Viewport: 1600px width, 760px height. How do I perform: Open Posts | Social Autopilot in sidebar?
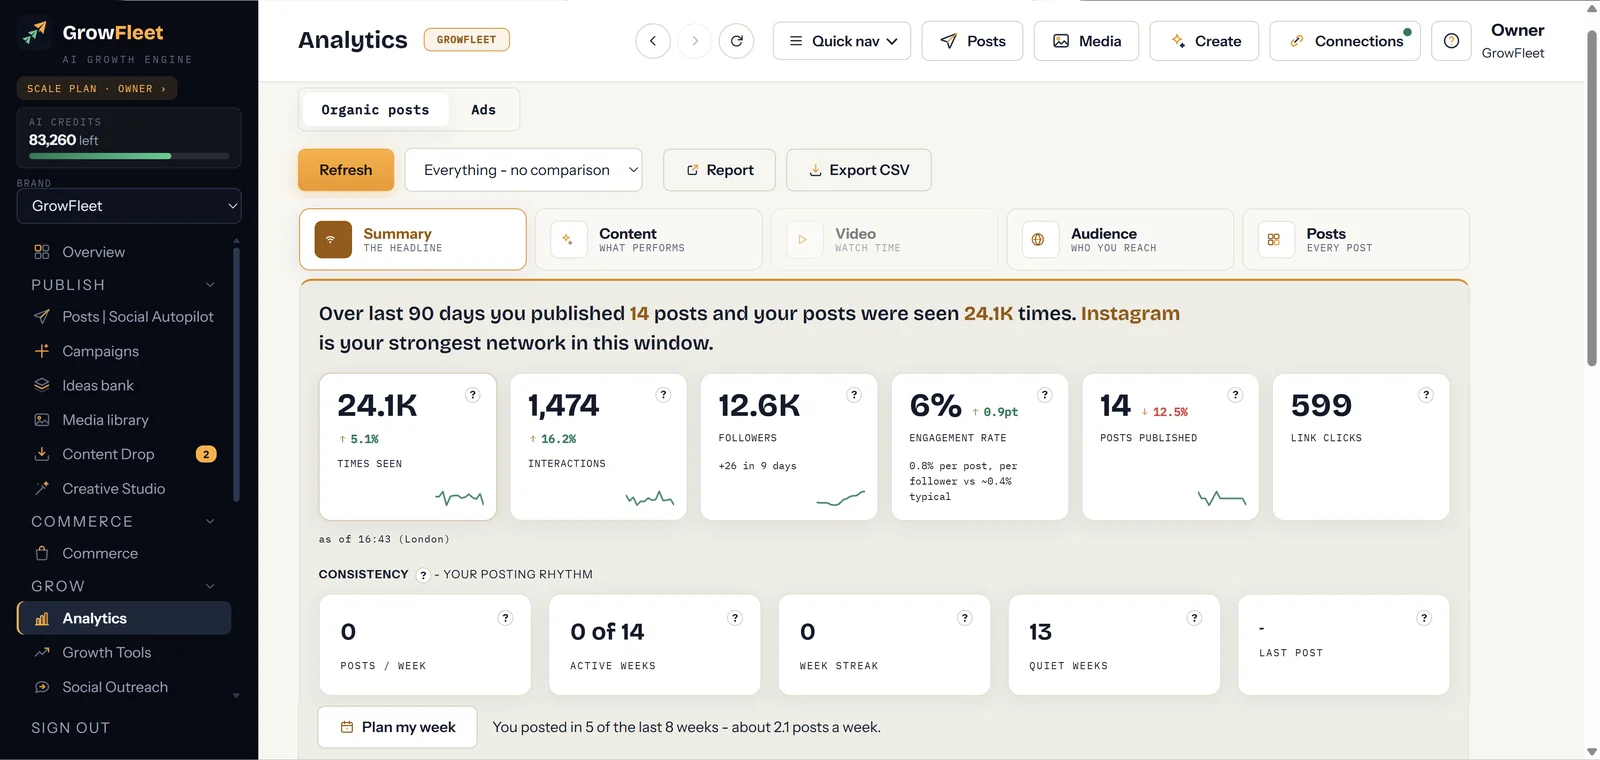pyautogui.click(x=124, y=317)
